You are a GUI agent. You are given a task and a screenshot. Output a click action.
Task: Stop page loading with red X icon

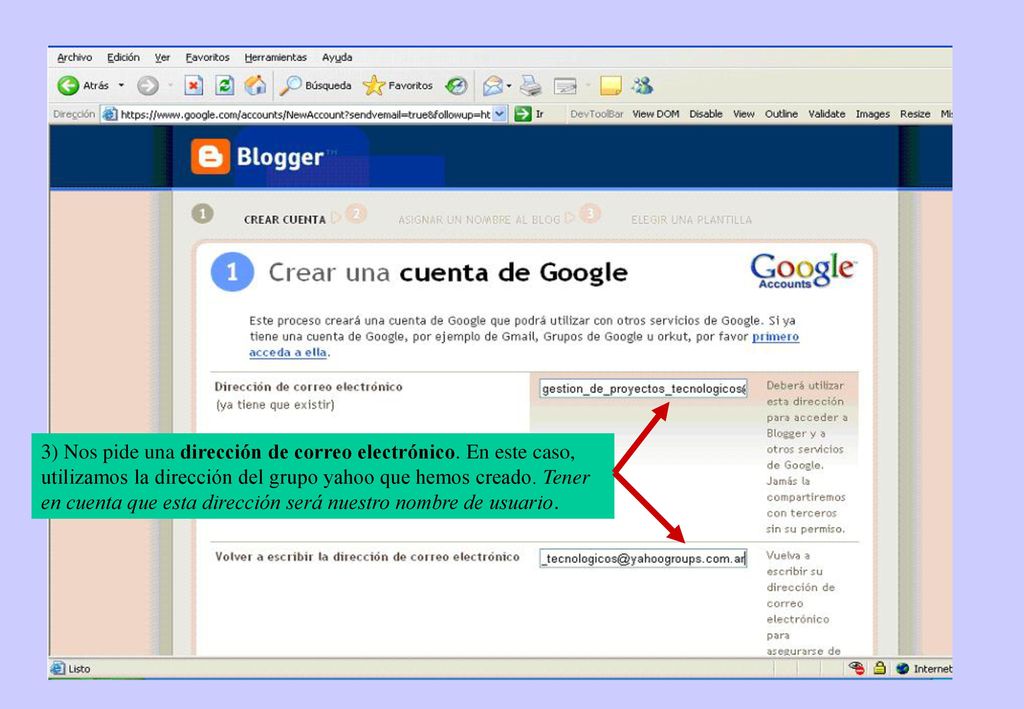(193, 86)
